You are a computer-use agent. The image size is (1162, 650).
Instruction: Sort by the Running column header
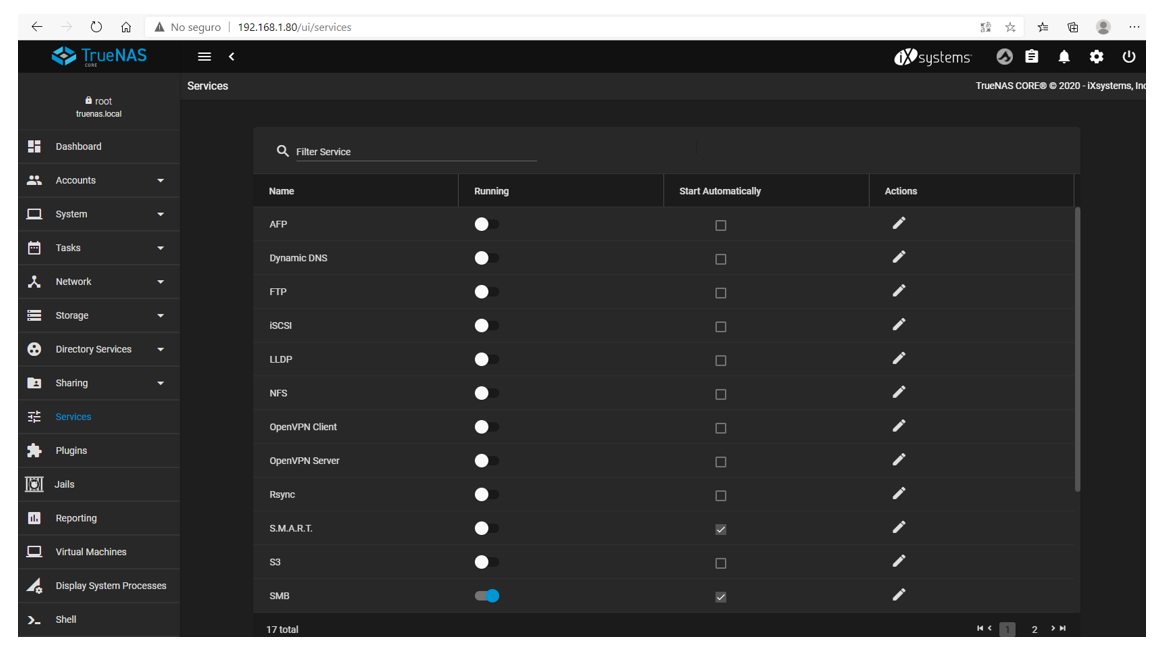pyautogui.click(x=491, y=191)
